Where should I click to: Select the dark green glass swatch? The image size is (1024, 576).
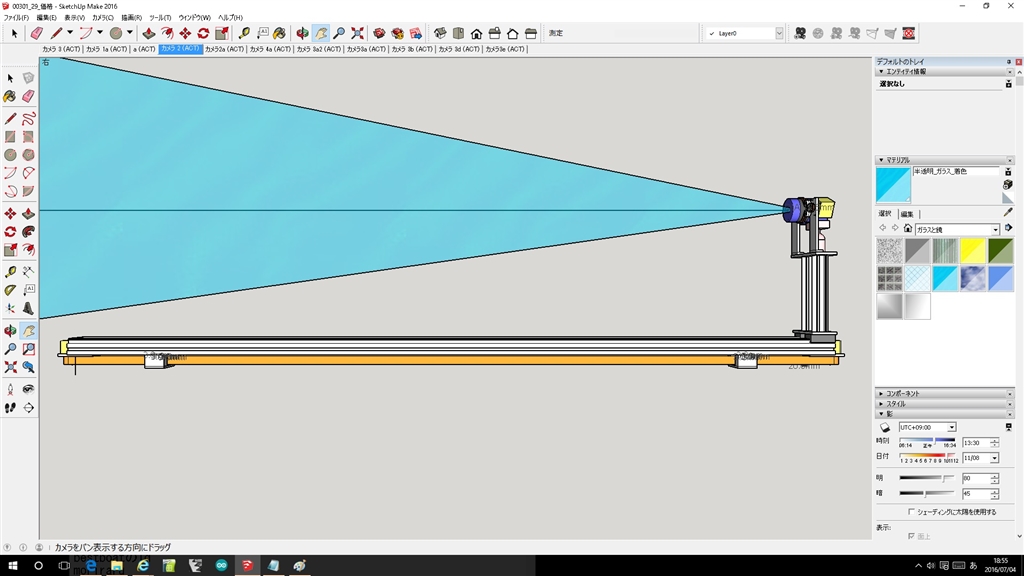[x=1000, y=251]
